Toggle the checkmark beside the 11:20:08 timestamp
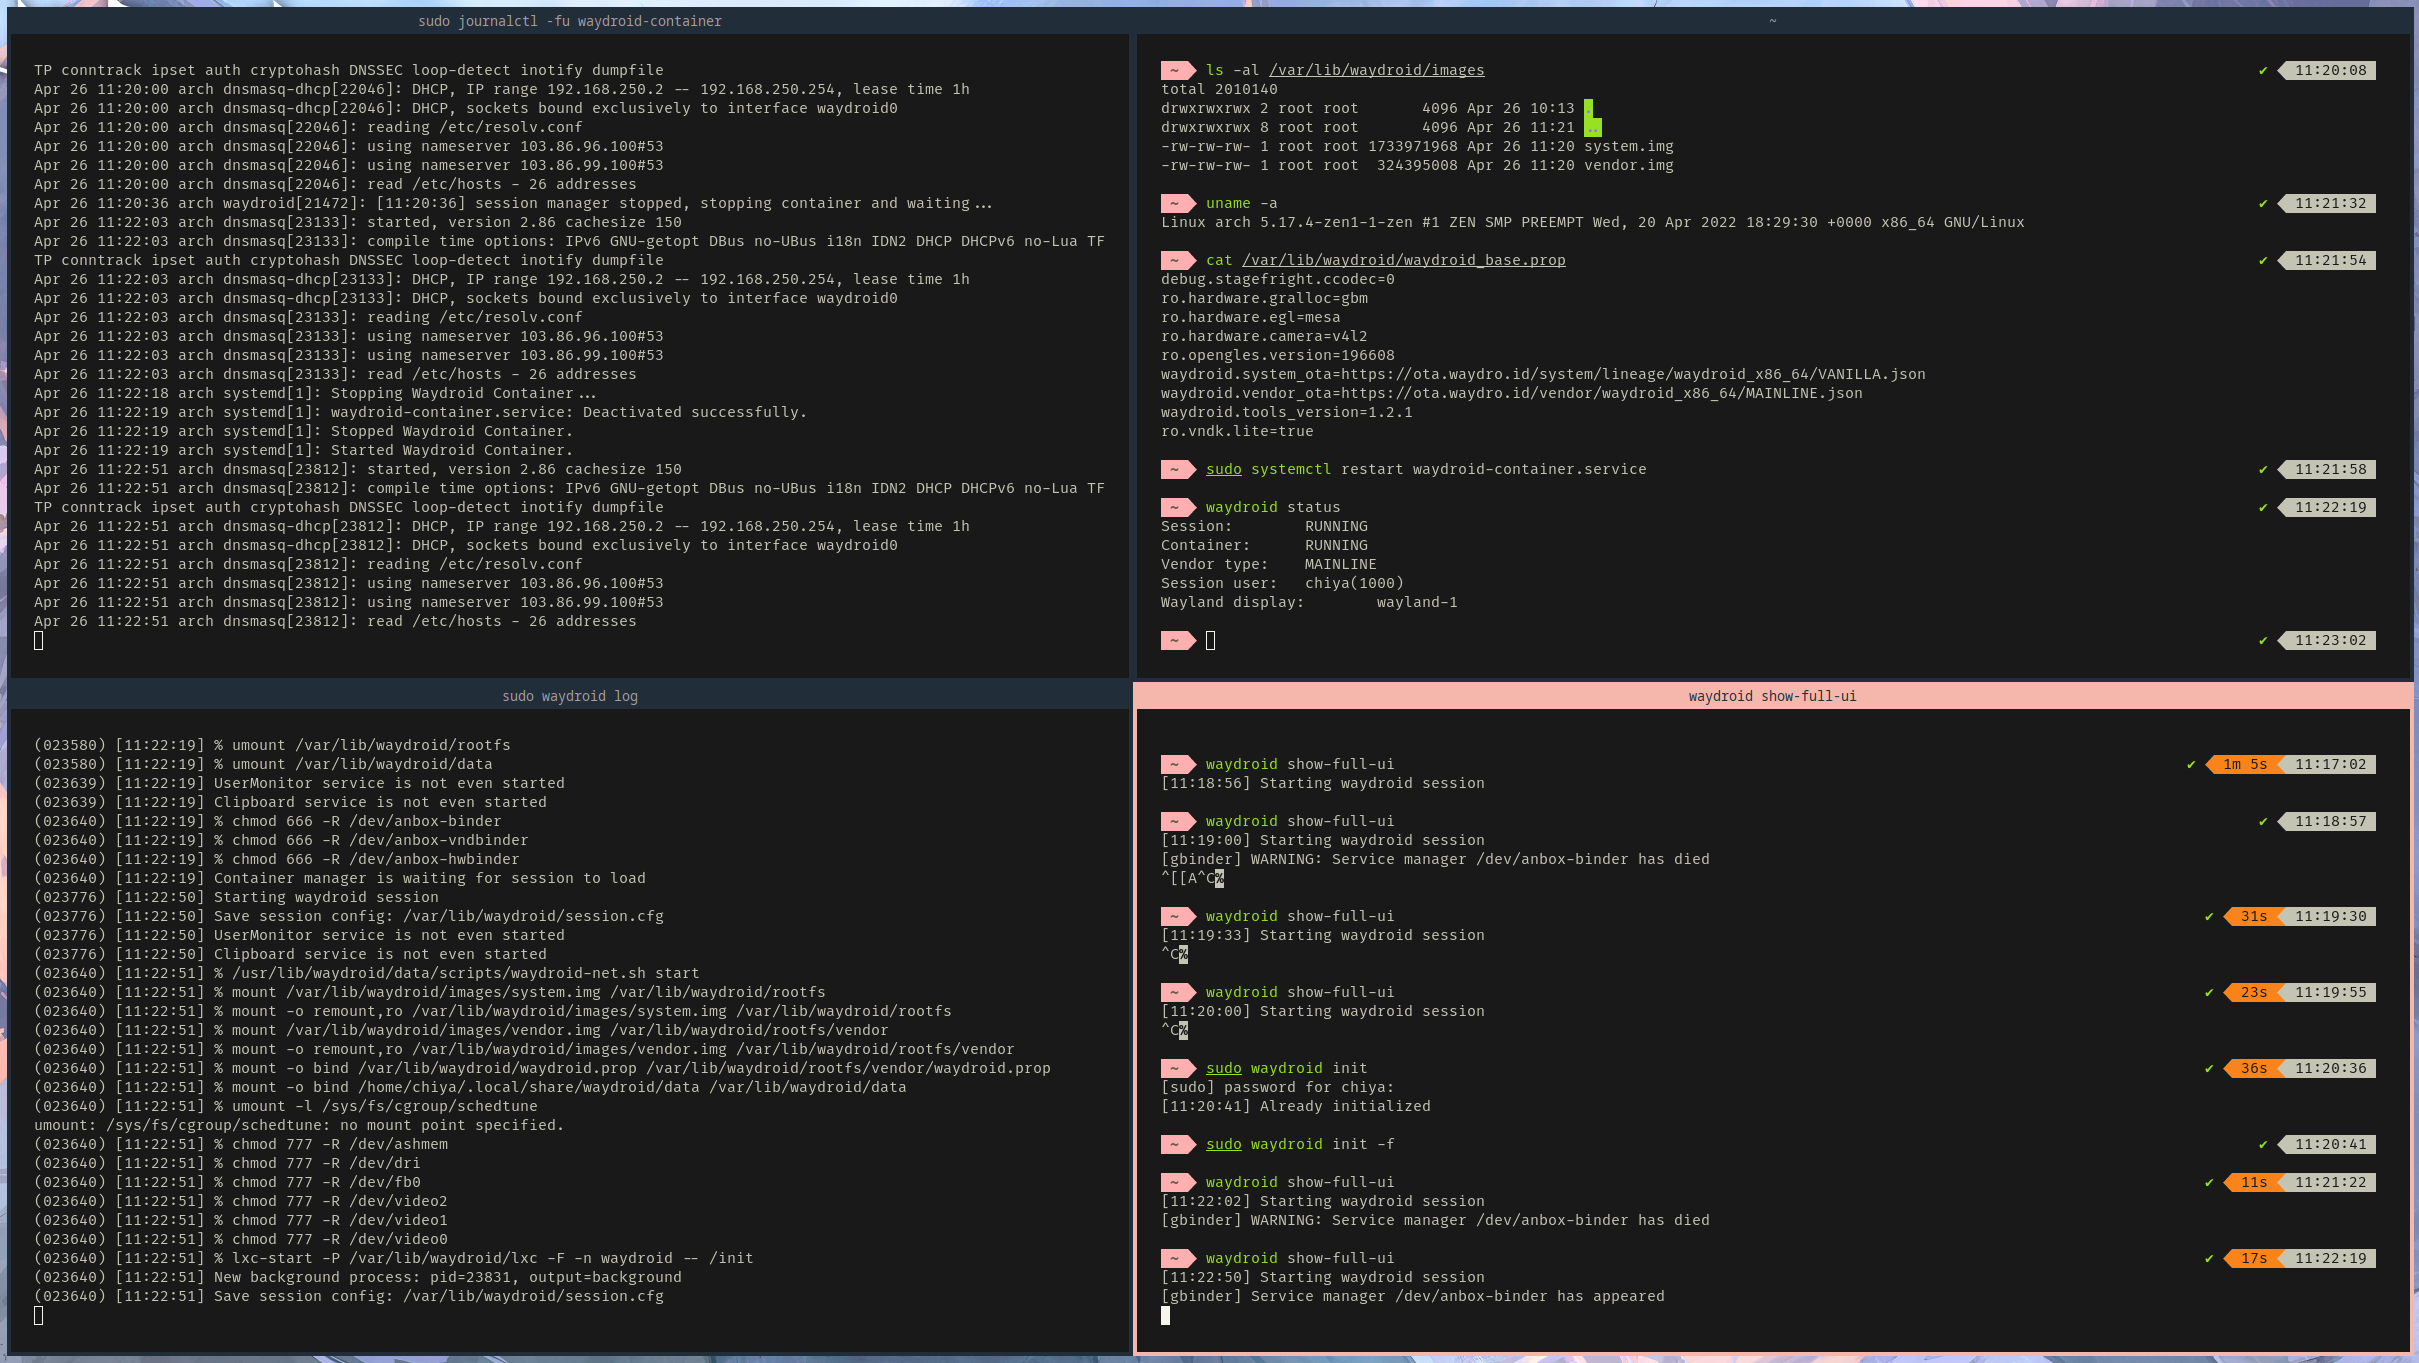The image size is (2419, 1363). point(2263,70)
